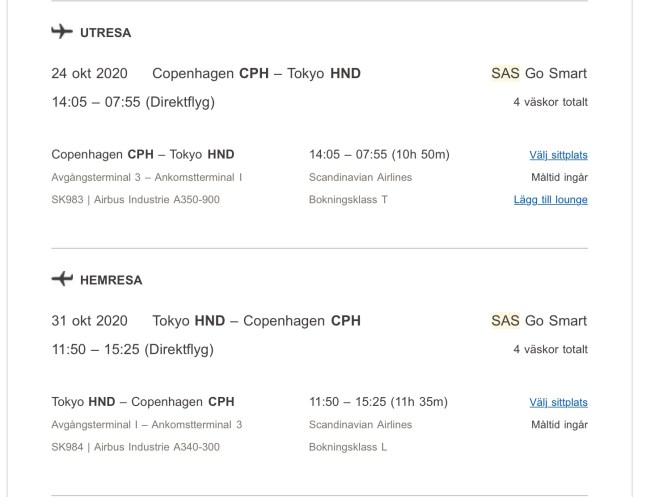Select the HEMRESA section heading
Viewport: 663px width, 497px height.
[x=110, y=281]
